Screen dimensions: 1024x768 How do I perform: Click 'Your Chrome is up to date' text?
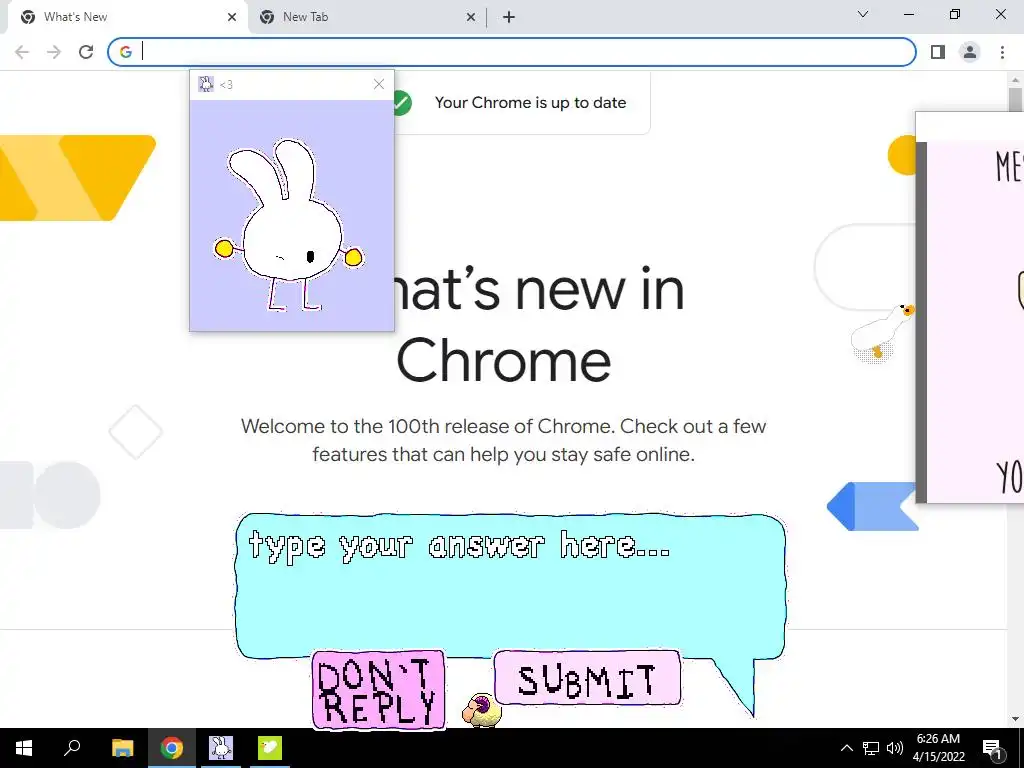point(530,103)
